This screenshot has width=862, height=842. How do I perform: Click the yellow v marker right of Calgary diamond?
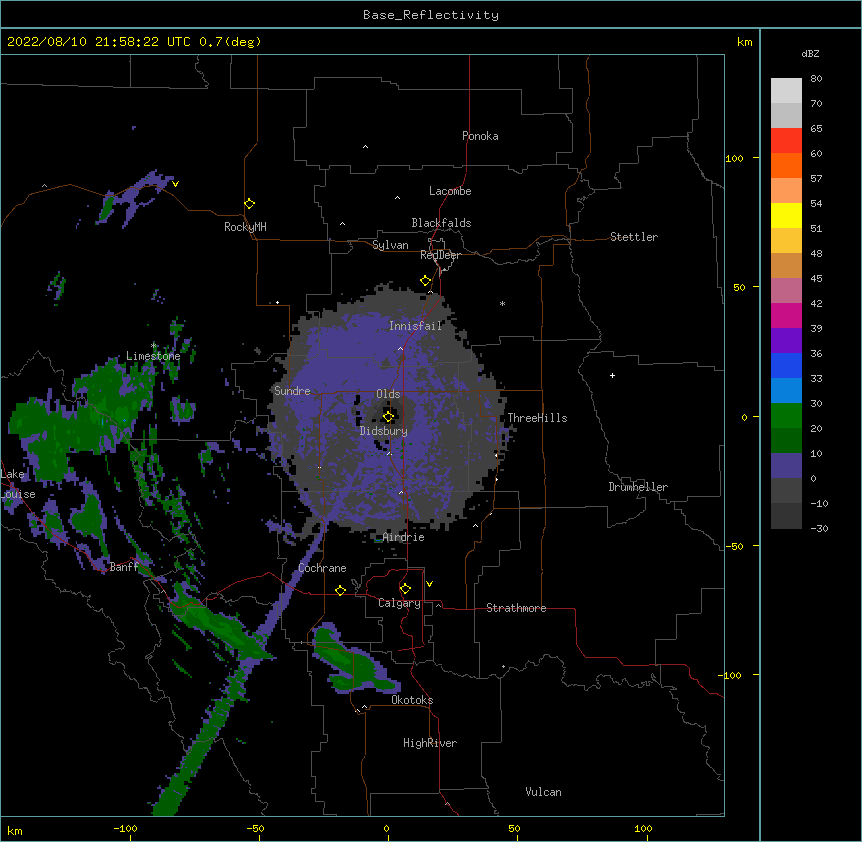point(429,584)
